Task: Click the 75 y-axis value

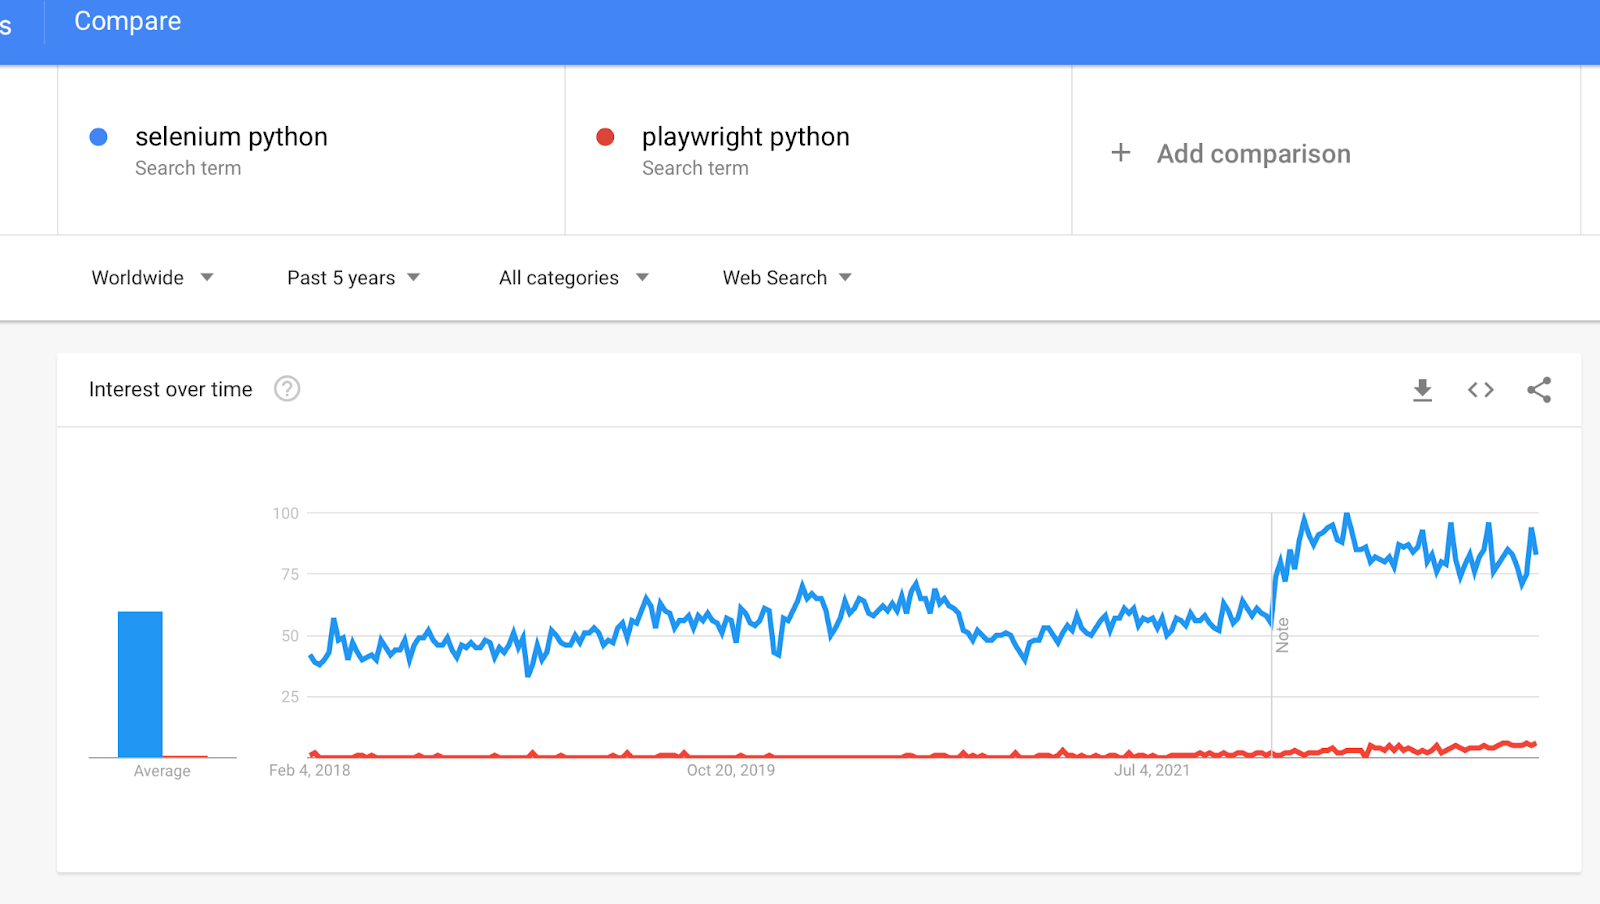Action: (290, 574)
